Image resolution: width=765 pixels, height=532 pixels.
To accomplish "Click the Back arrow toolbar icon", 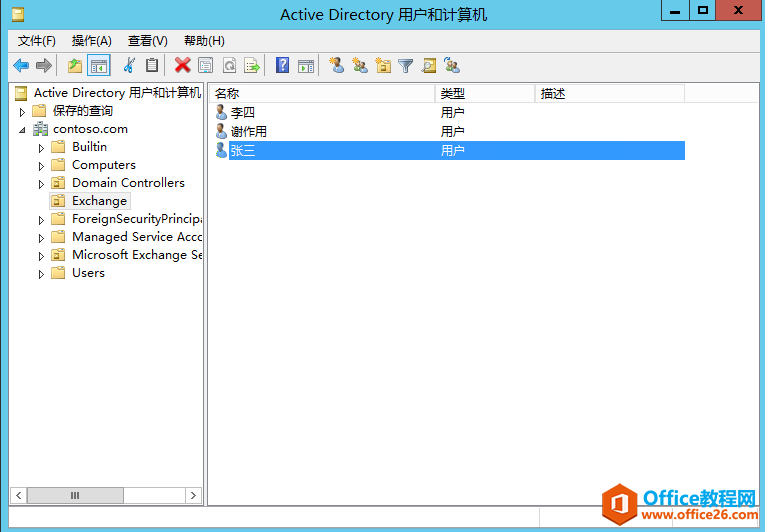I will coord(21,65).
